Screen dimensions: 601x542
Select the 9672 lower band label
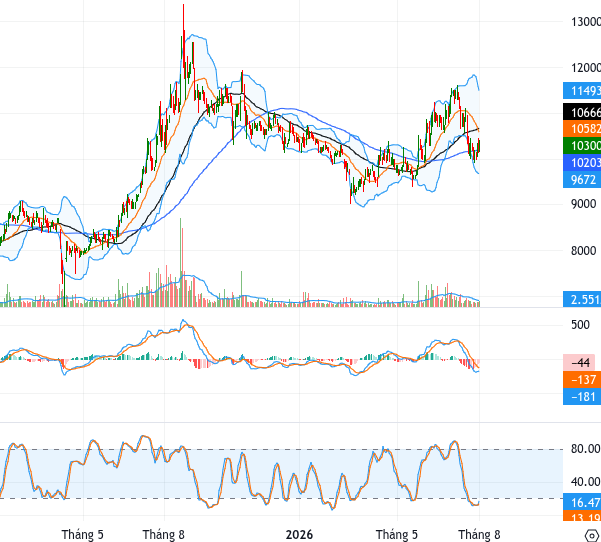[582, 179]
